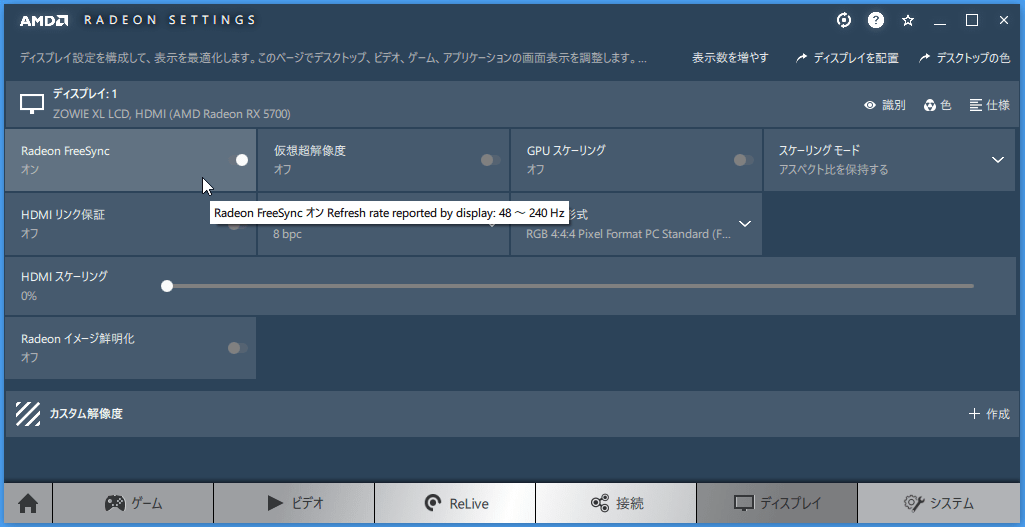Screen dimensions: 1025x527
Task: Open the ReLive tab
Action: [455, 503]
